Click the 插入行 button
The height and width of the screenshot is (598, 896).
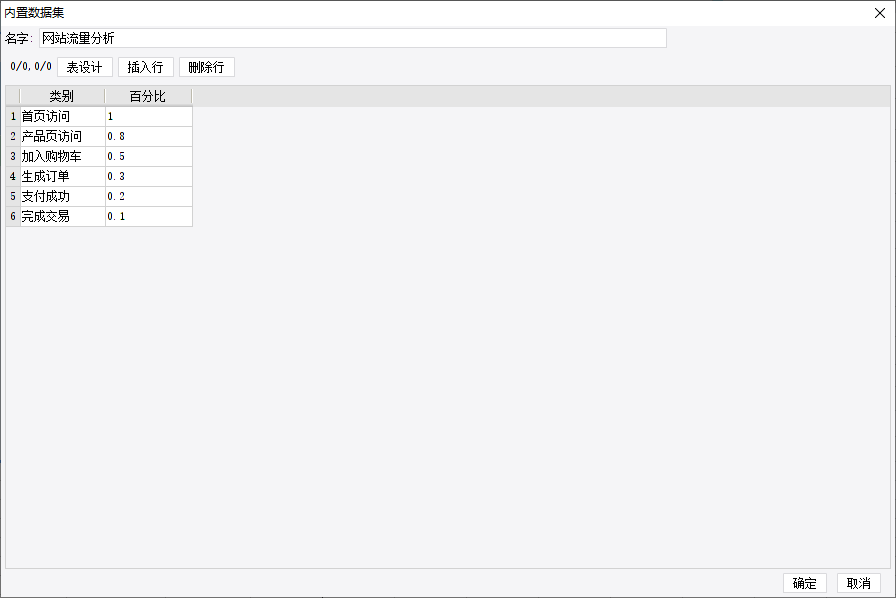146,67
